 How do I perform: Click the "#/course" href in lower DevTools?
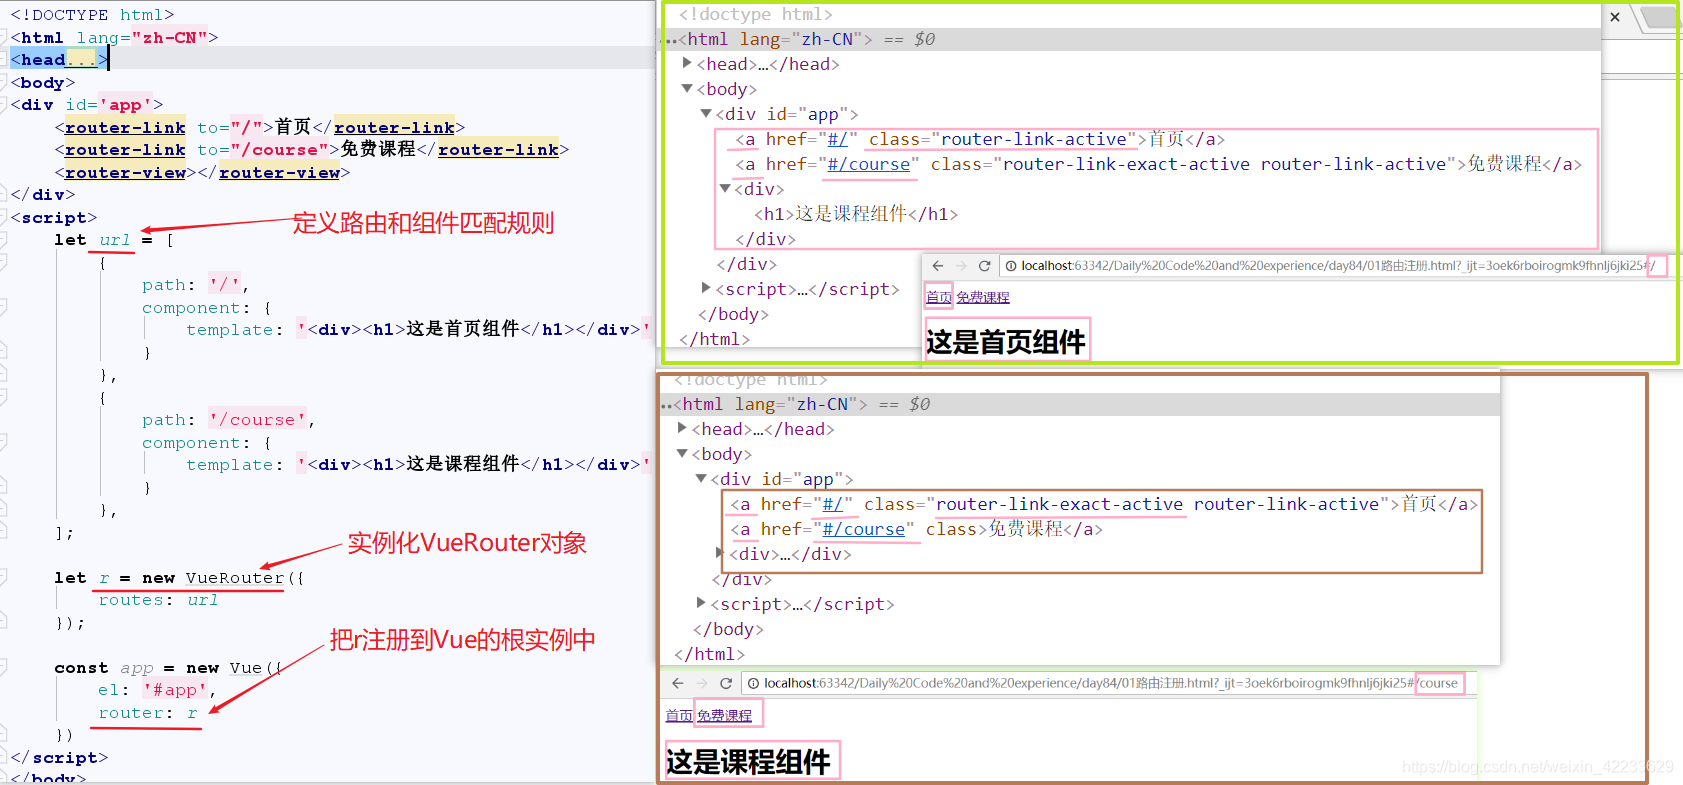click(x=864, y=529)
